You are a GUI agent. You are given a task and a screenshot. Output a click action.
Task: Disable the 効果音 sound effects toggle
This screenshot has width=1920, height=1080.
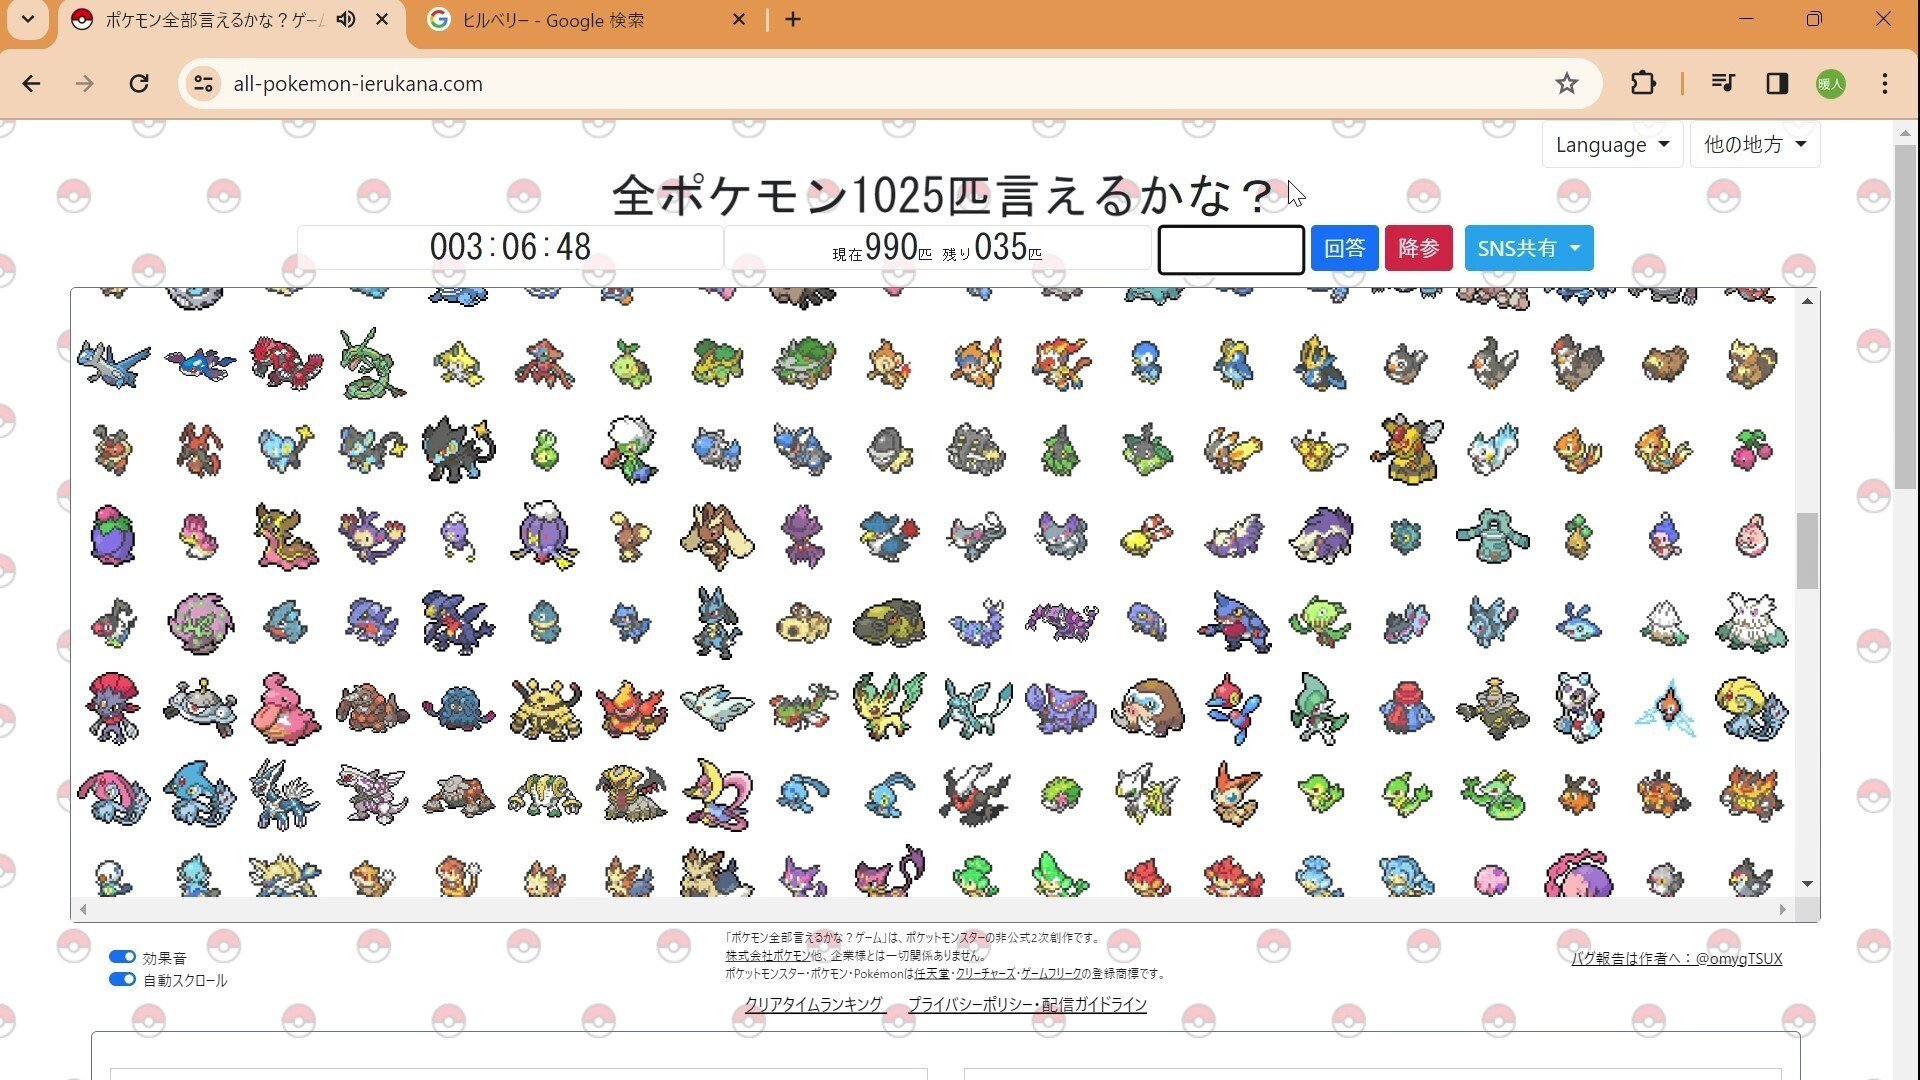coord(122,956)
